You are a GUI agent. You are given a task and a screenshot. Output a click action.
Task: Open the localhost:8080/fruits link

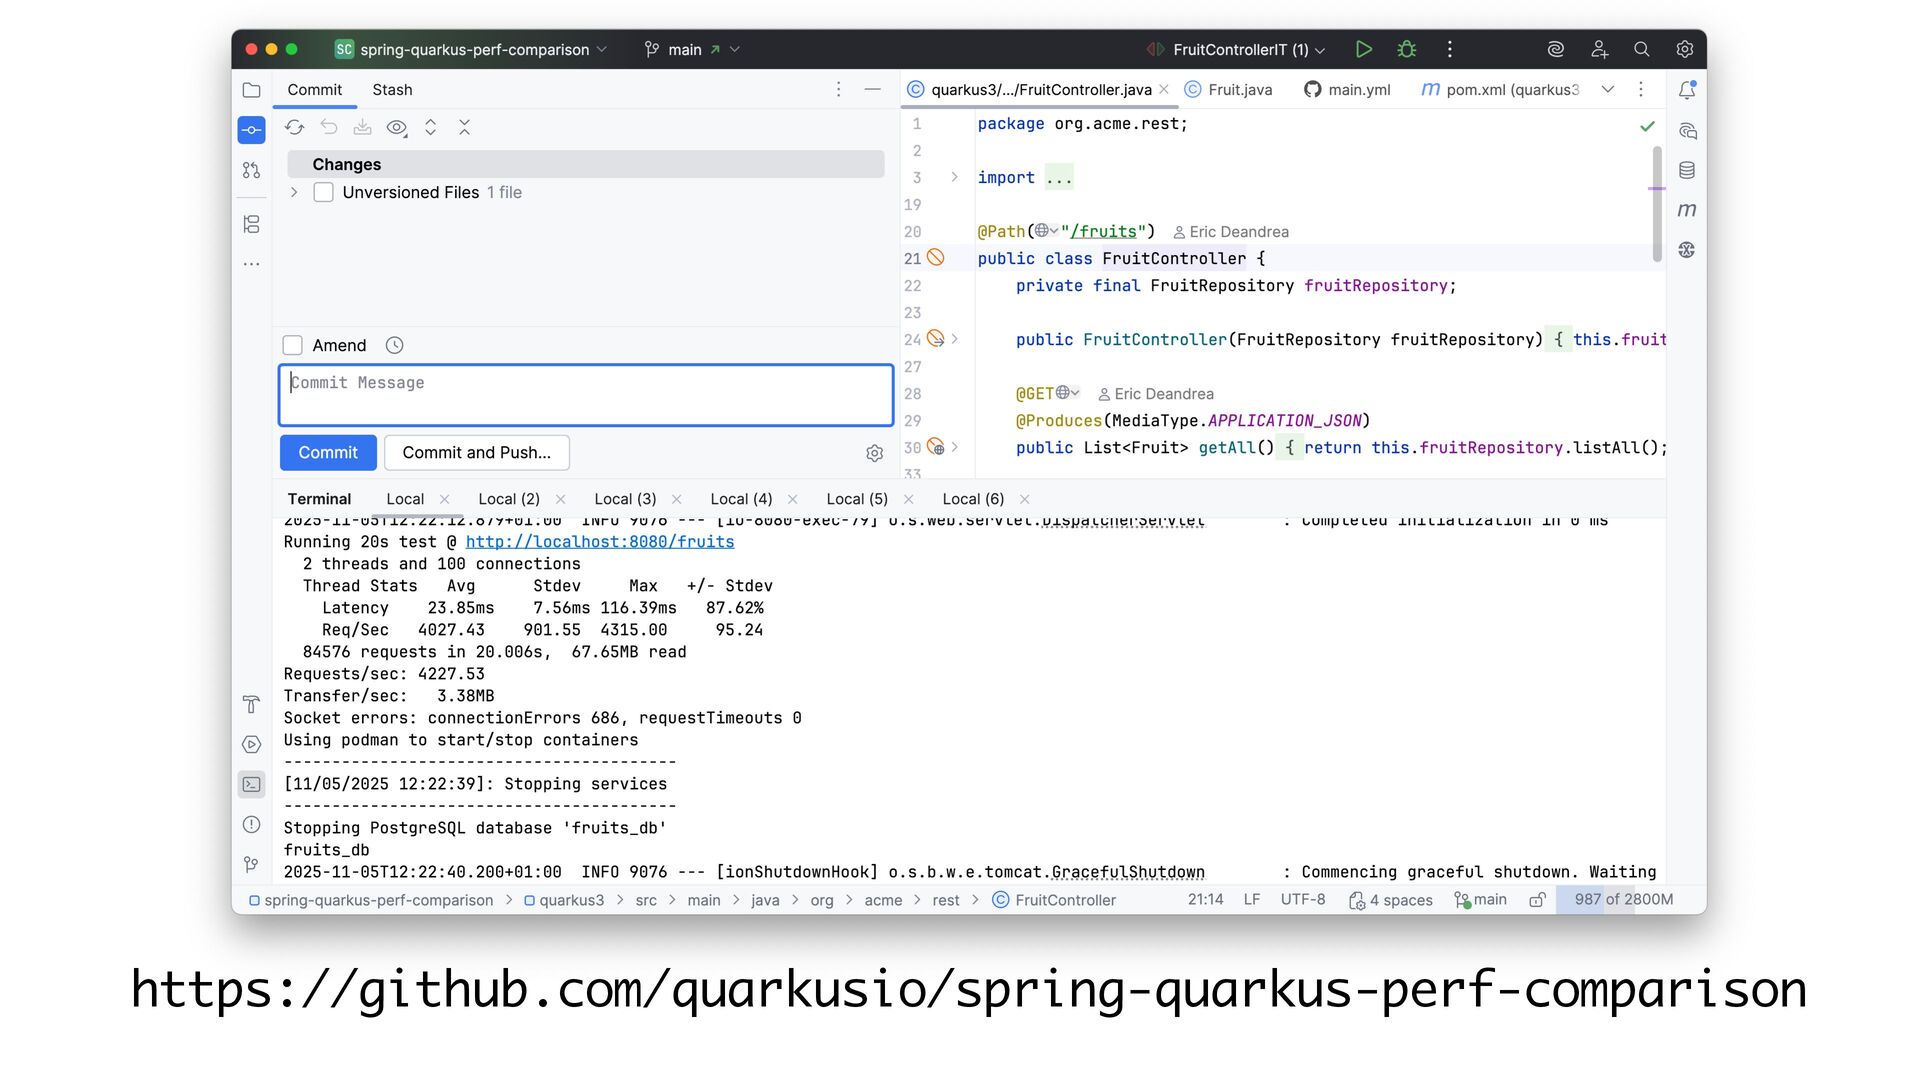click(x=599, y=541)
